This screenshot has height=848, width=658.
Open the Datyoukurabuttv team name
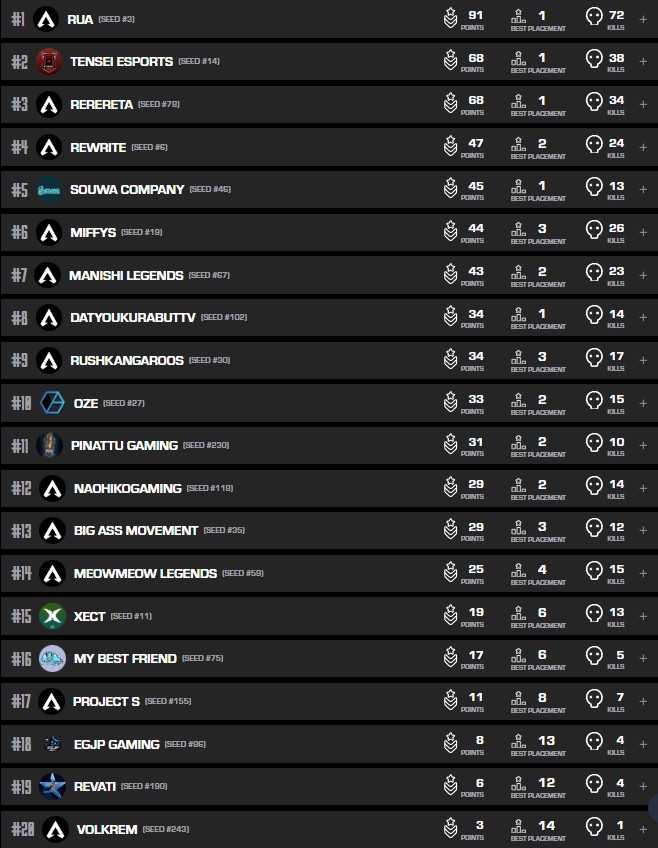[132, 318]
